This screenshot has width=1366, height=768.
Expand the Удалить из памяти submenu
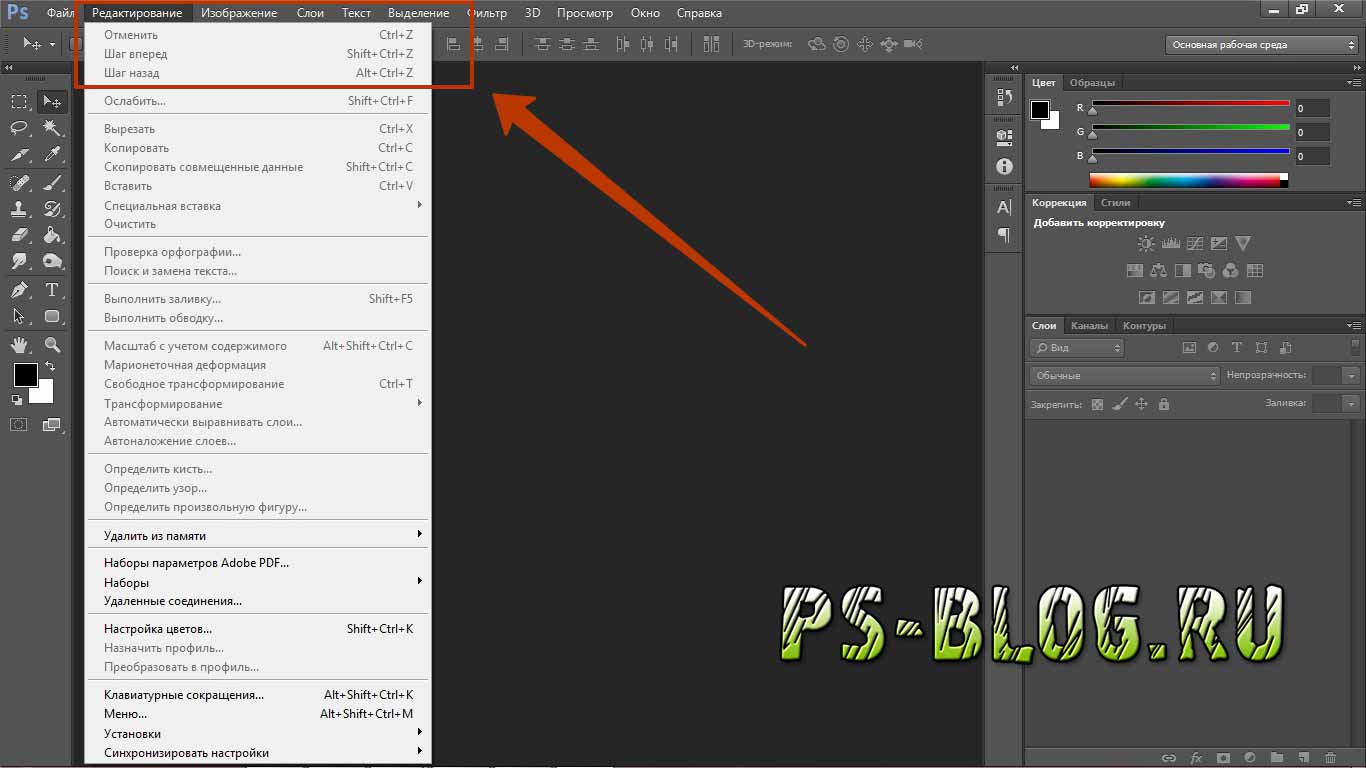[x=256, y=535]
